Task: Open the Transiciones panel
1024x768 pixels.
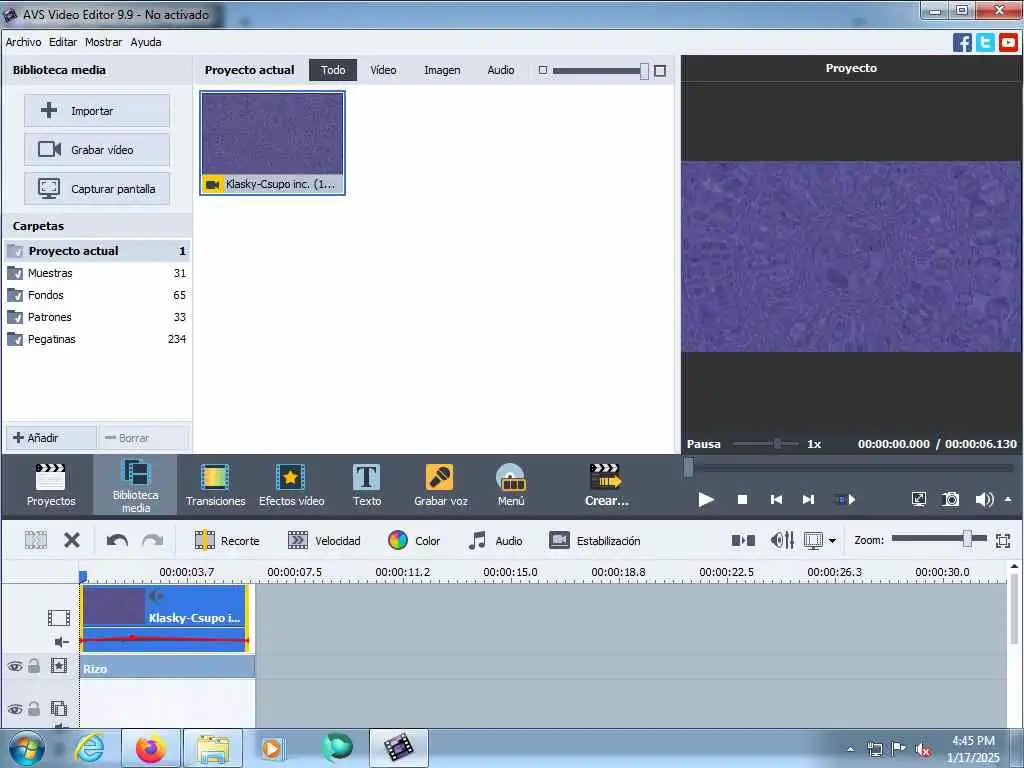Action: (216, 485)
